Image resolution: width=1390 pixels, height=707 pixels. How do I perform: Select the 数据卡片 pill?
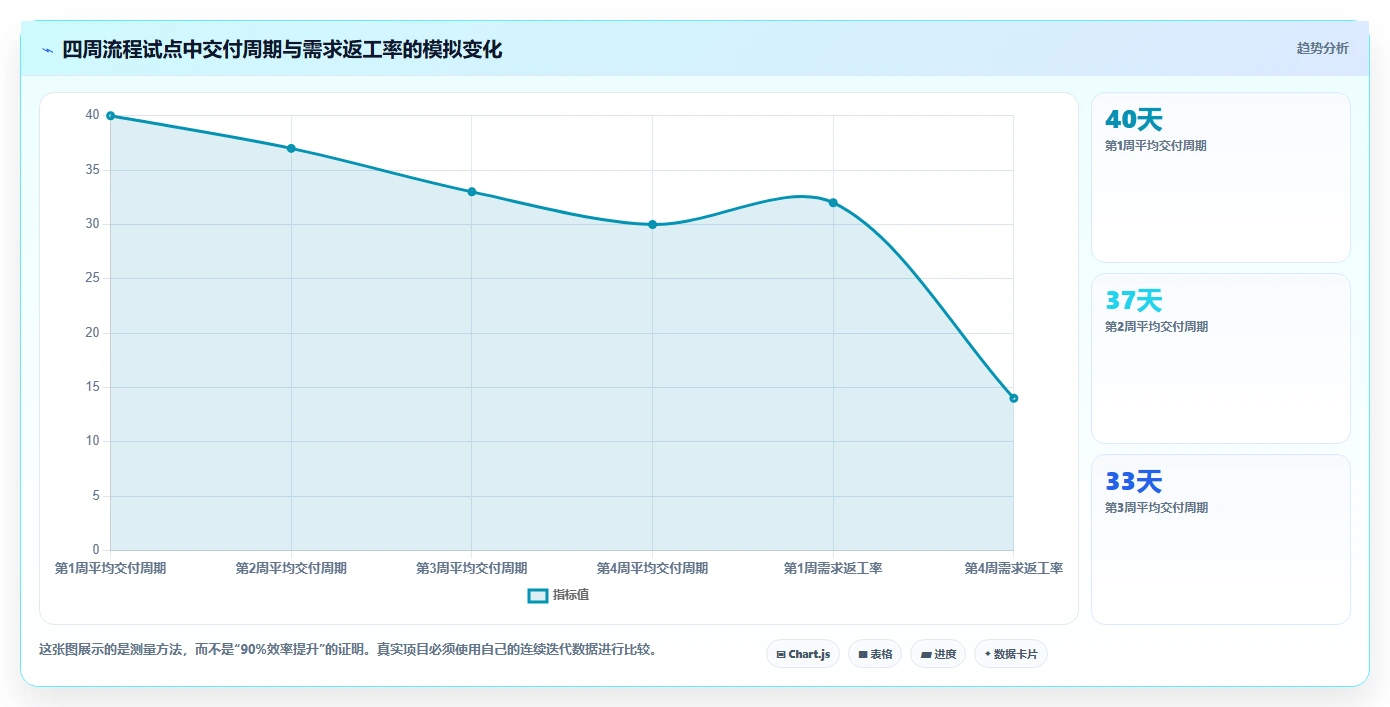click(1011, 654)
